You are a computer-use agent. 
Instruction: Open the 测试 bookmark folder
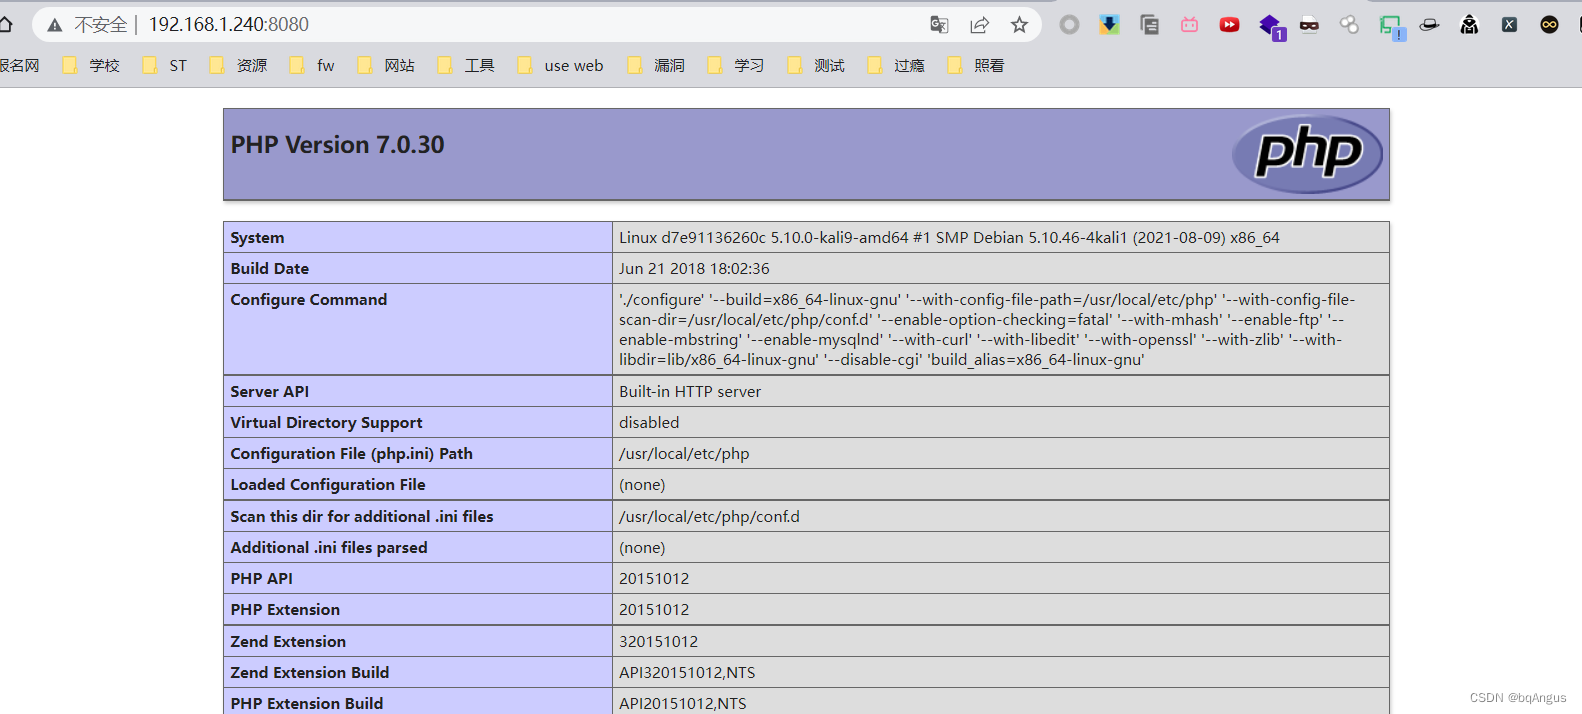tap(816, 65)
